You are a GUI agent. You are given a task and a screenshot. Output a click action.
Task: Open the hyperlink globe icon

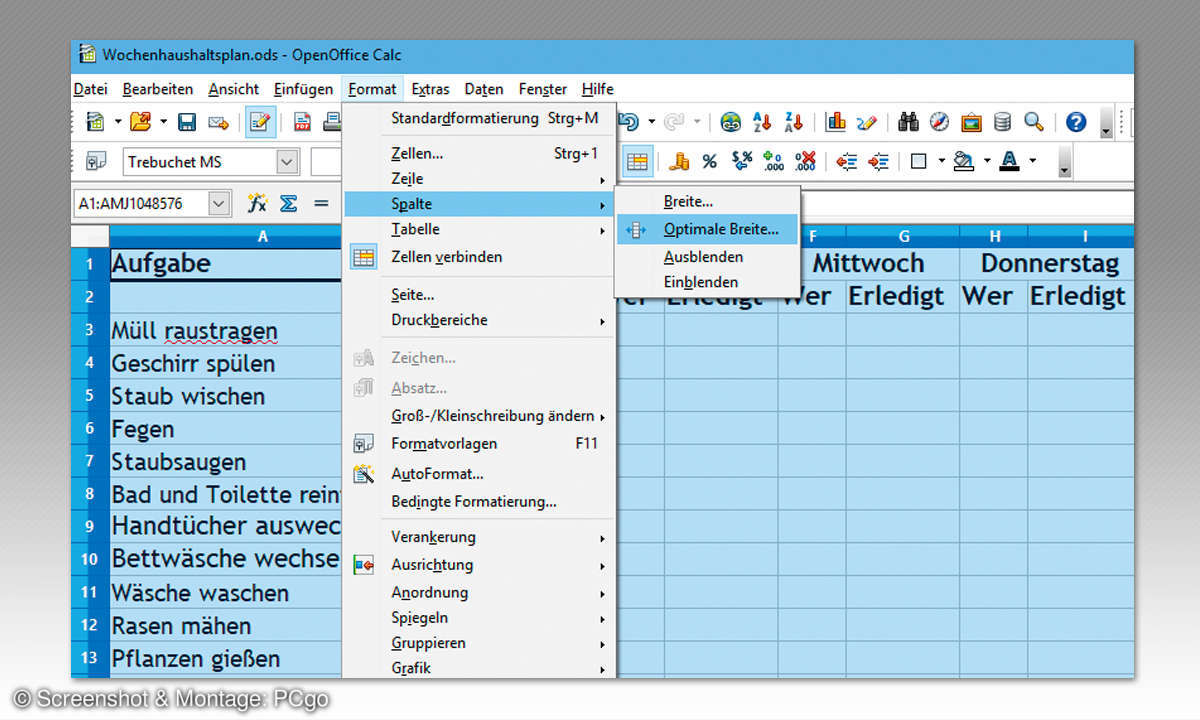pyautogui.click(x=730, y=122)
